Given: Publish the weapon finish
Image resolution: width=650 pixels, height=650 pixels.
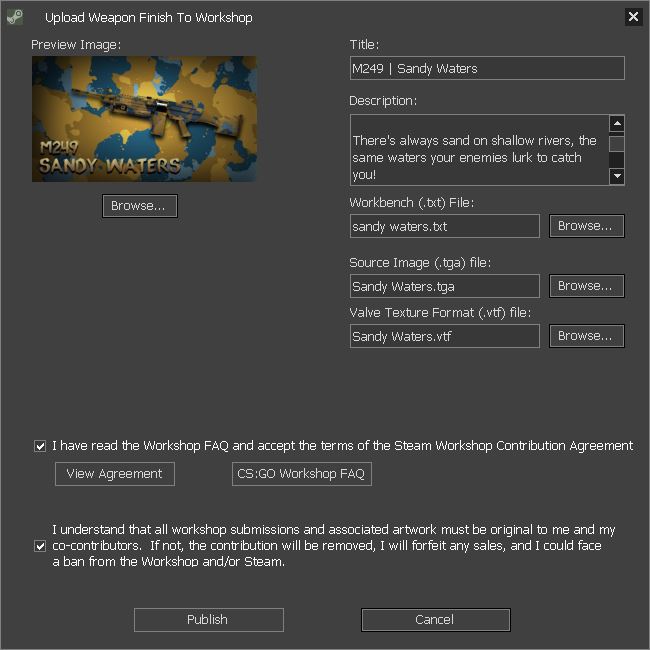Looking at the screenshot, I should 209,620.
